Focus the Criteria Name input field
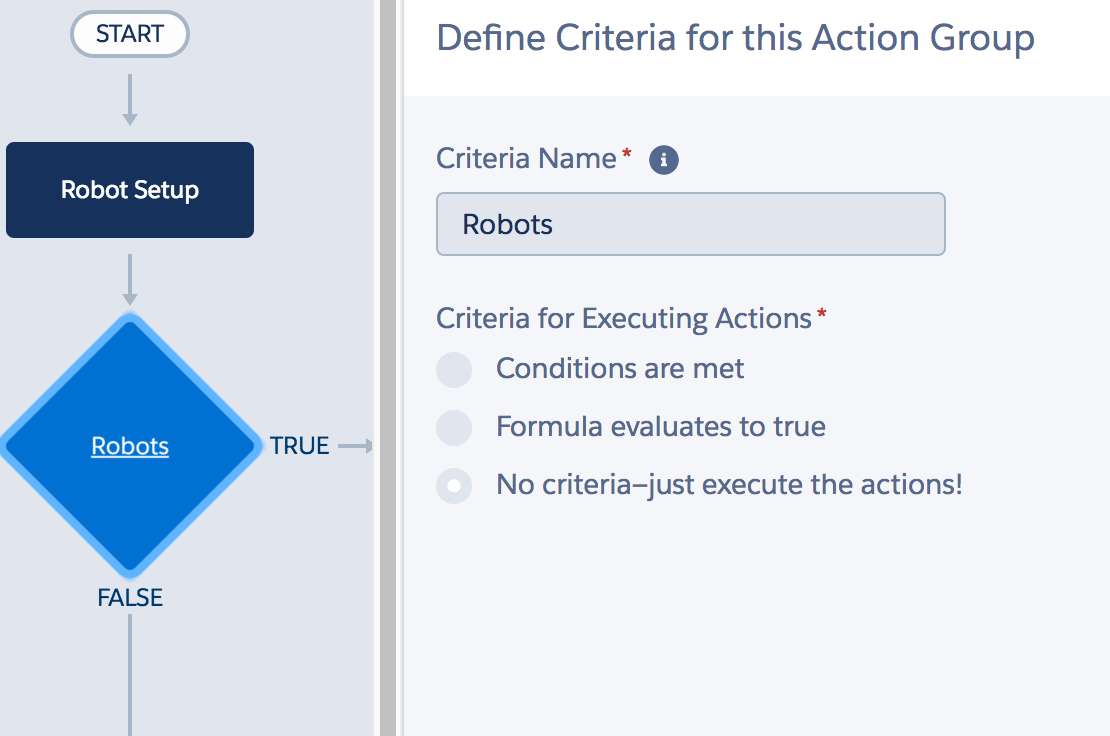The width and height of the screenshot is (1110, 736). click(x=690, y=224)
